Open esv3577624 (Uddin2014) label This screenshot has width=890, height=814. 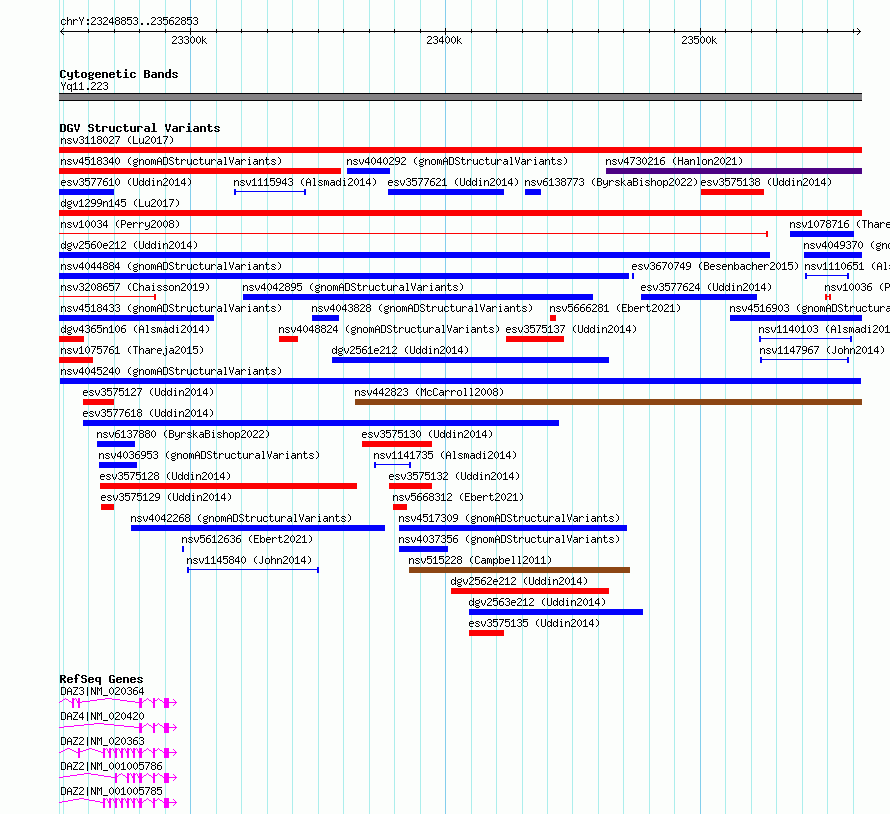coord(706,287)
